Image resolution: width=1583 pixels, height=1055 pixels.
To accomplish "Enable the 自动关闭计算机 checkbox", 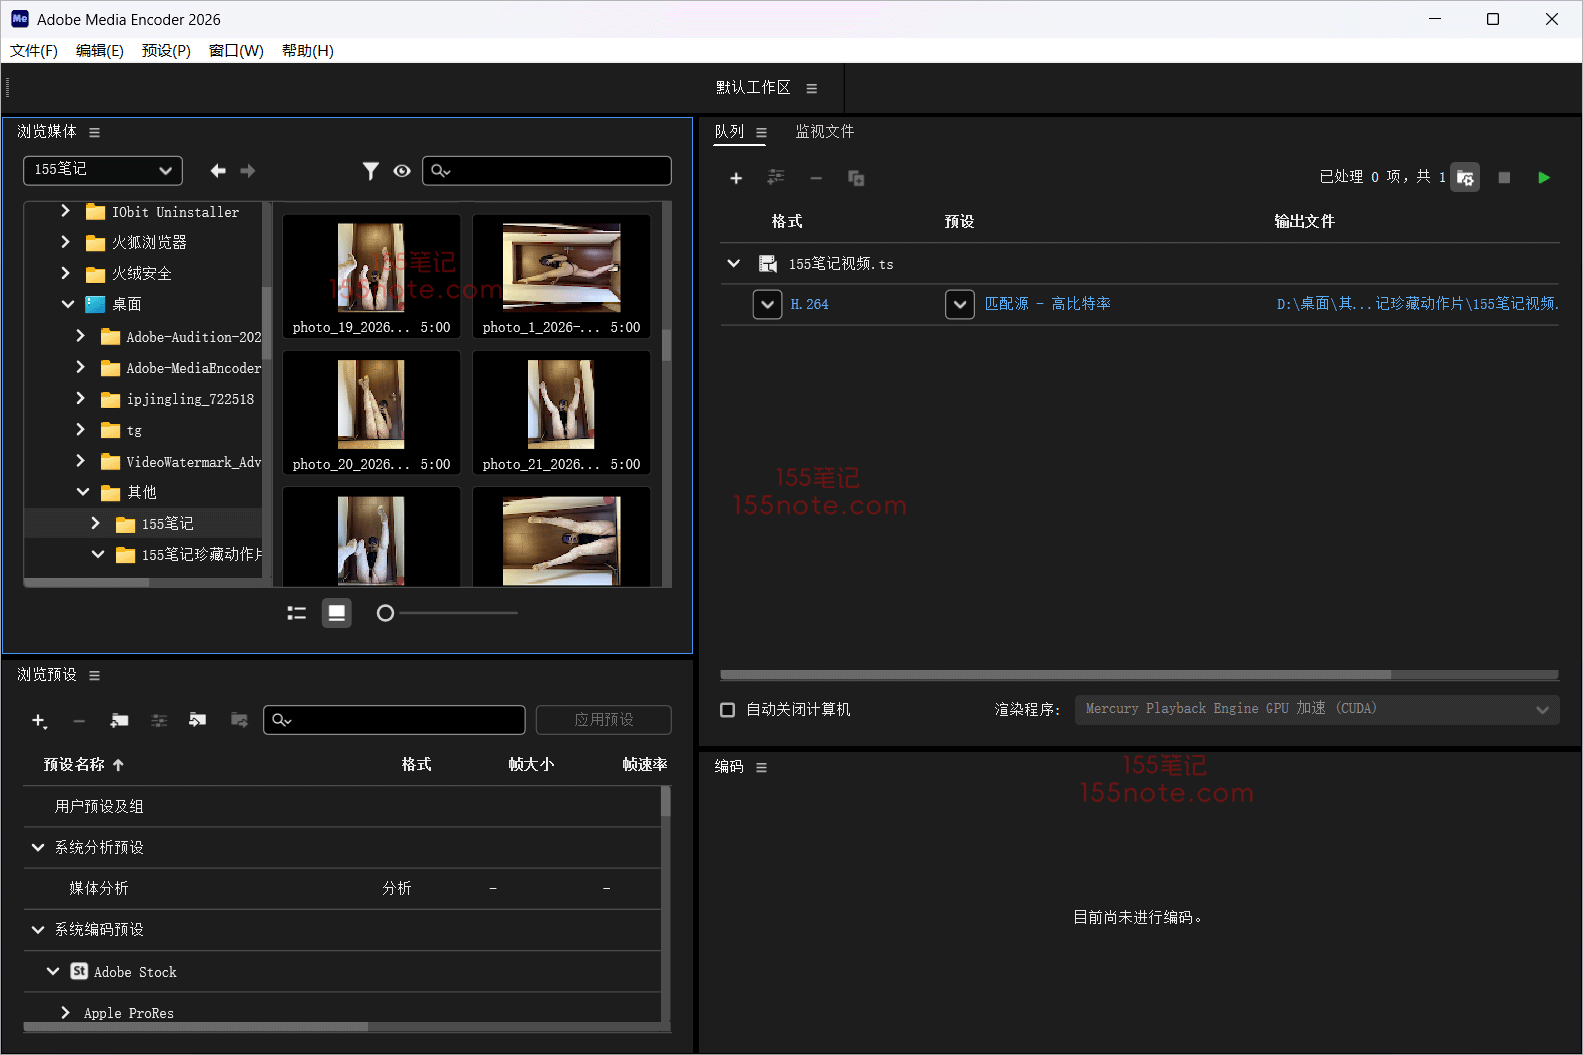I will (728, 709).
